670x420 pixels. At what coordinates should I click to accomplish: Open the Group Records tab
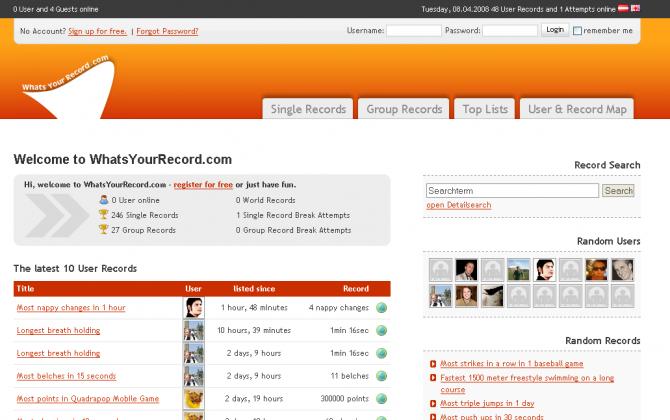point(404,109)
